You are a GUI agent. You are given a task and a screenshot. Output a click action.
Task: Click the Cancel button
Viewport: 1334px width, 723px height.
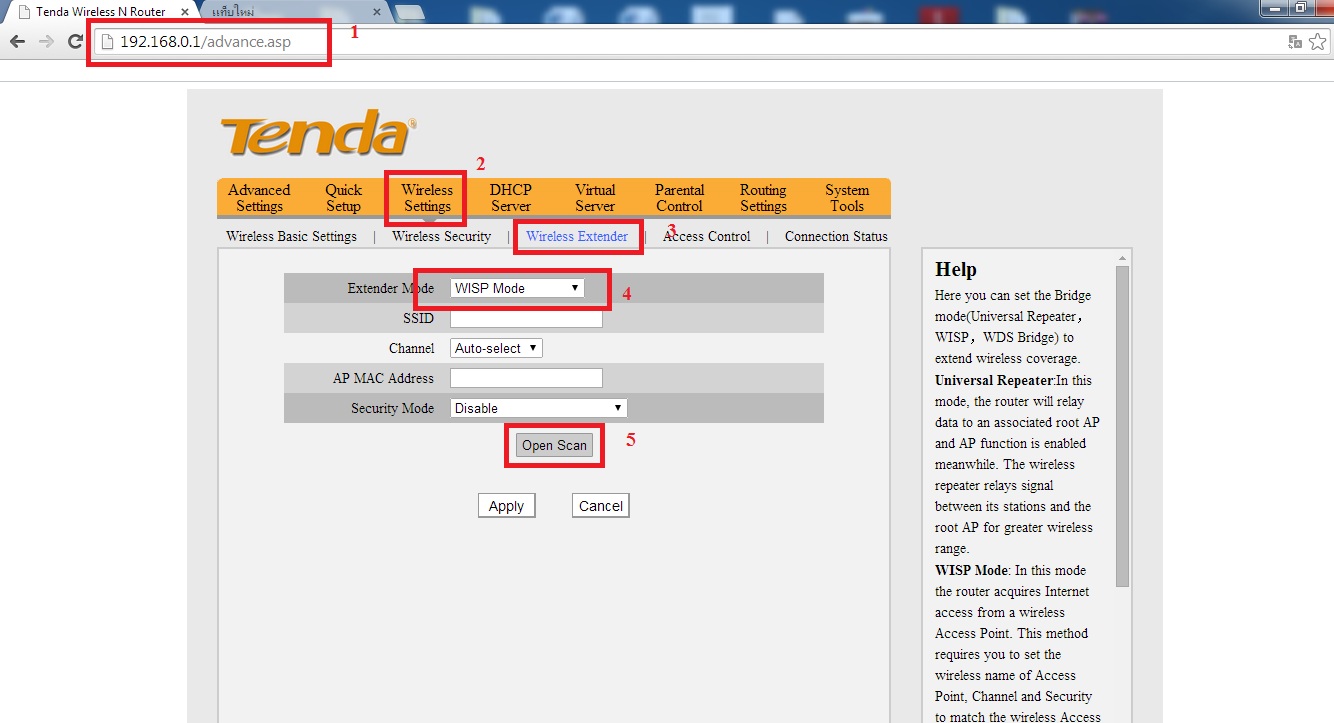600,506
